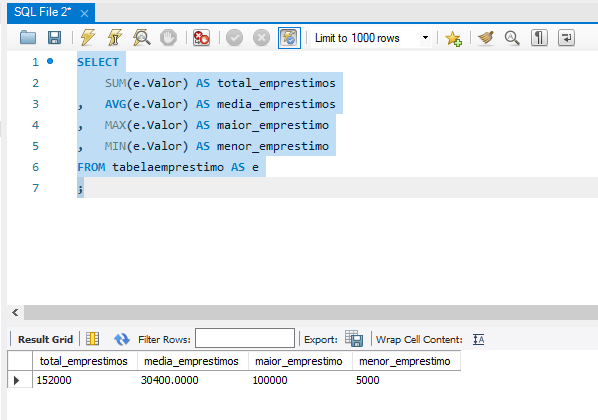
Task: Click the Filter Rows input field
Action: [245, 338]
